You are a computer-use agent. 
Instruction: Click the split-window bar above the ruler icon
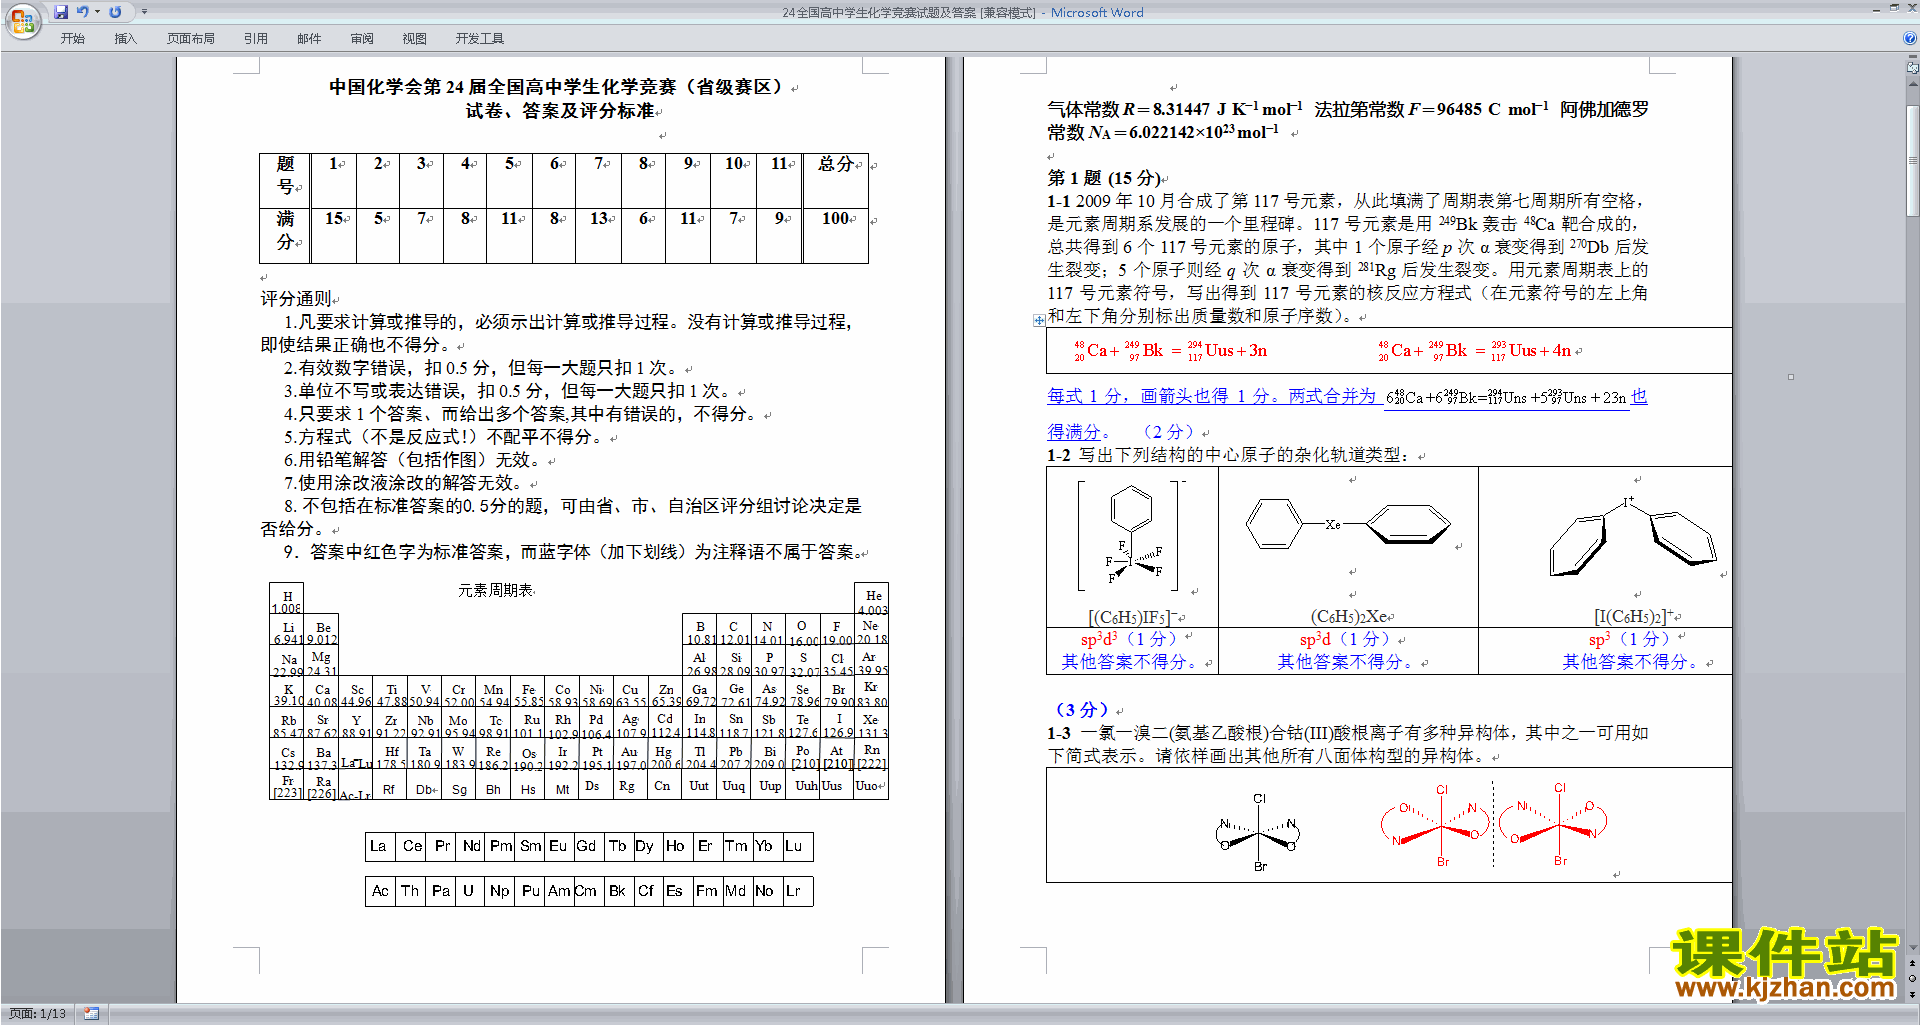[x=1913, y=58]
